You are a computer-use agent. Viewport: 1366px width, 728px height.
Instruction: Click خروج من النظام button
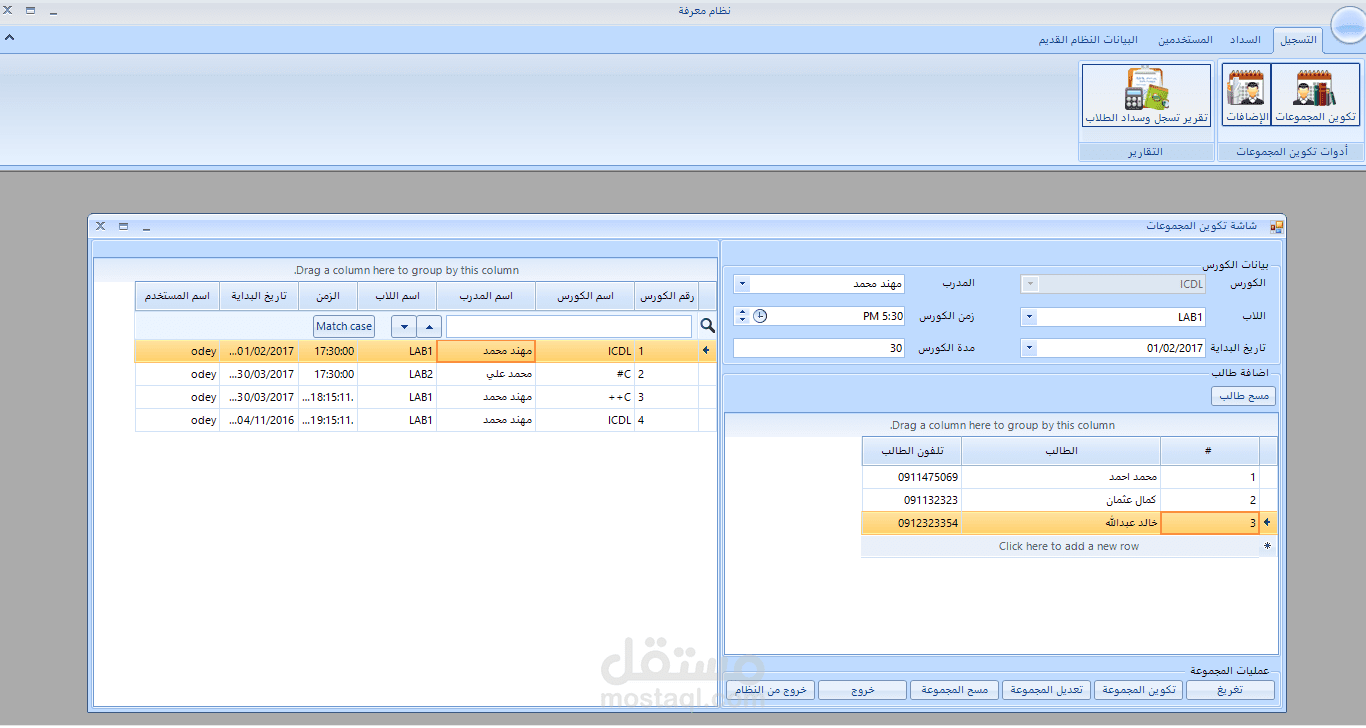pyautogui.click(x=770, y=690)
